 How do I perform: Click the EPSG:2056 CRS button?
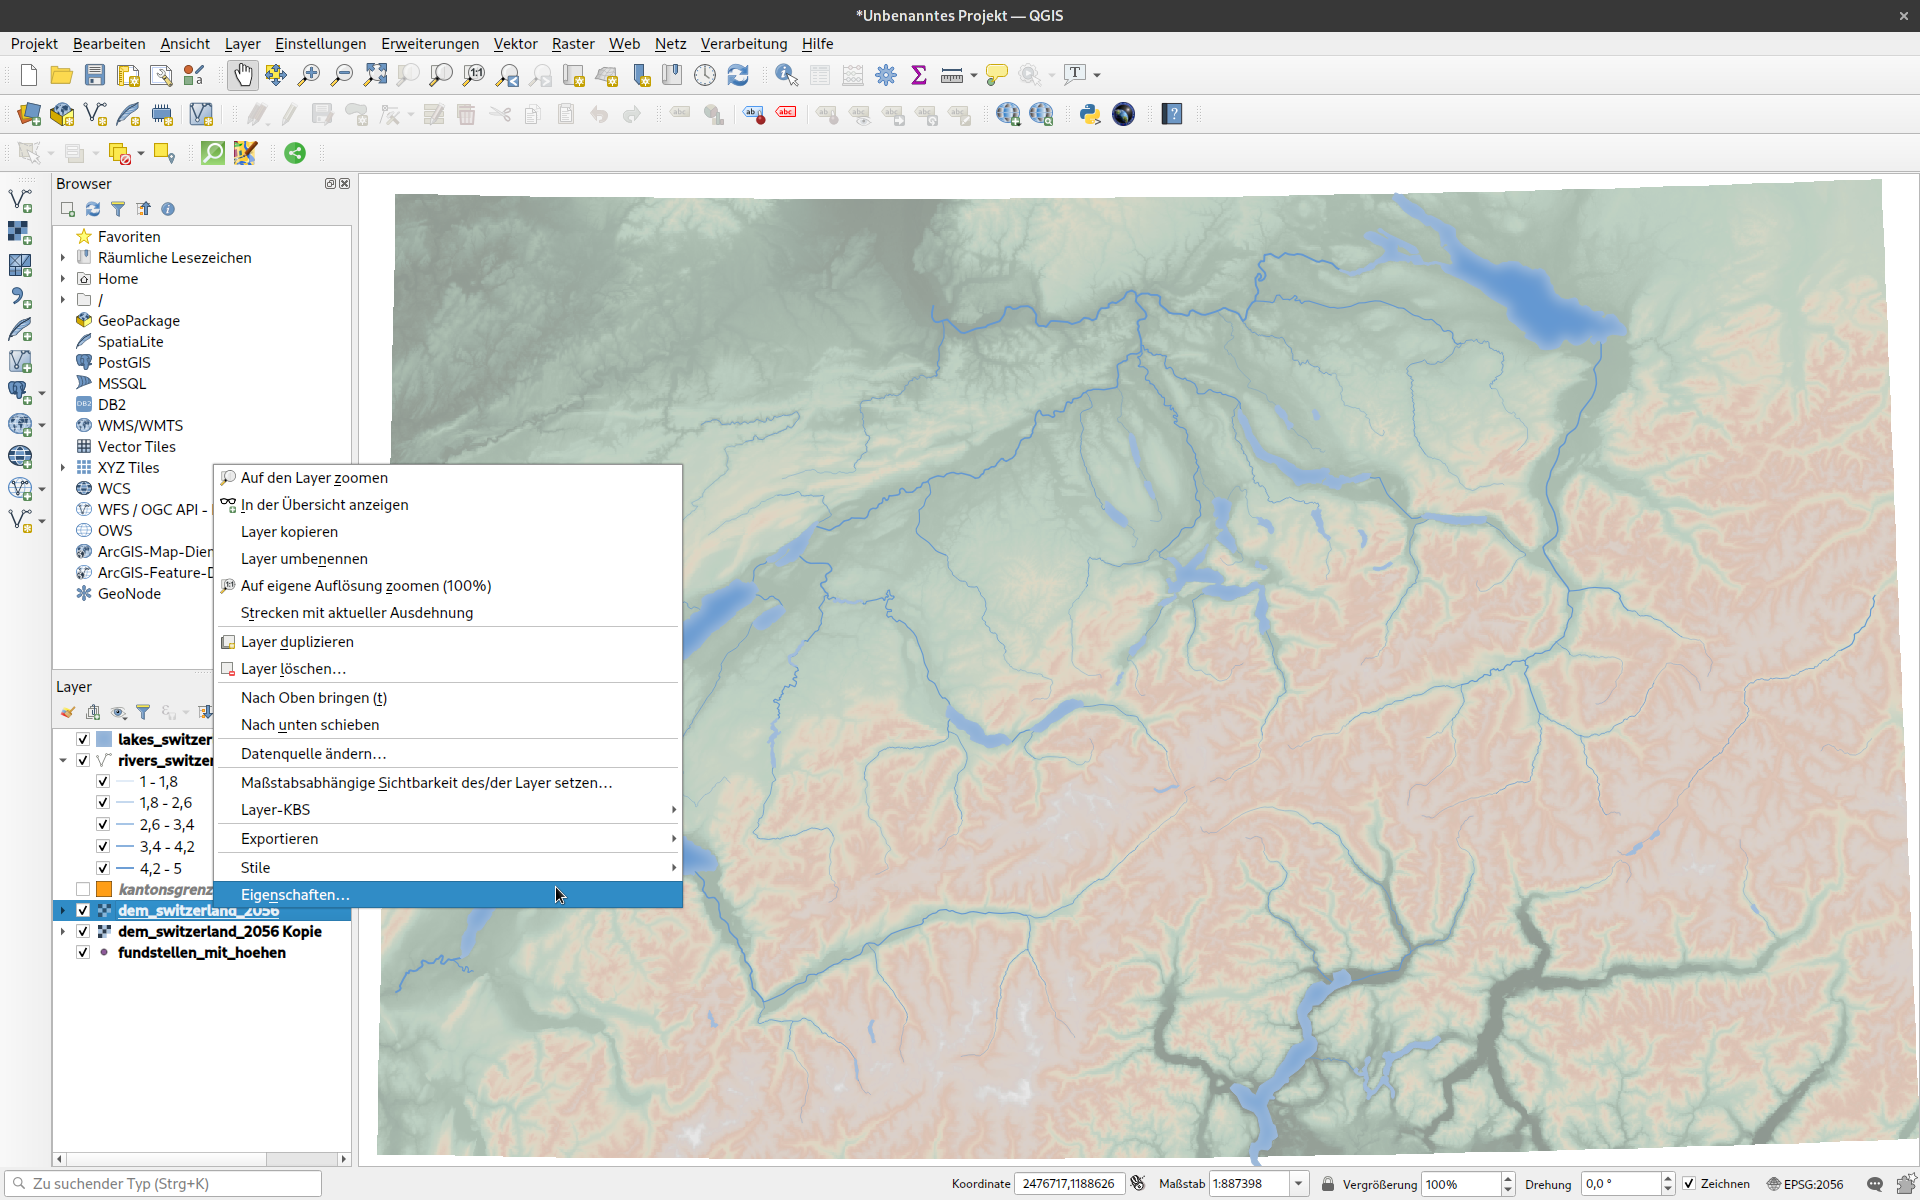pos(1805,1184)
